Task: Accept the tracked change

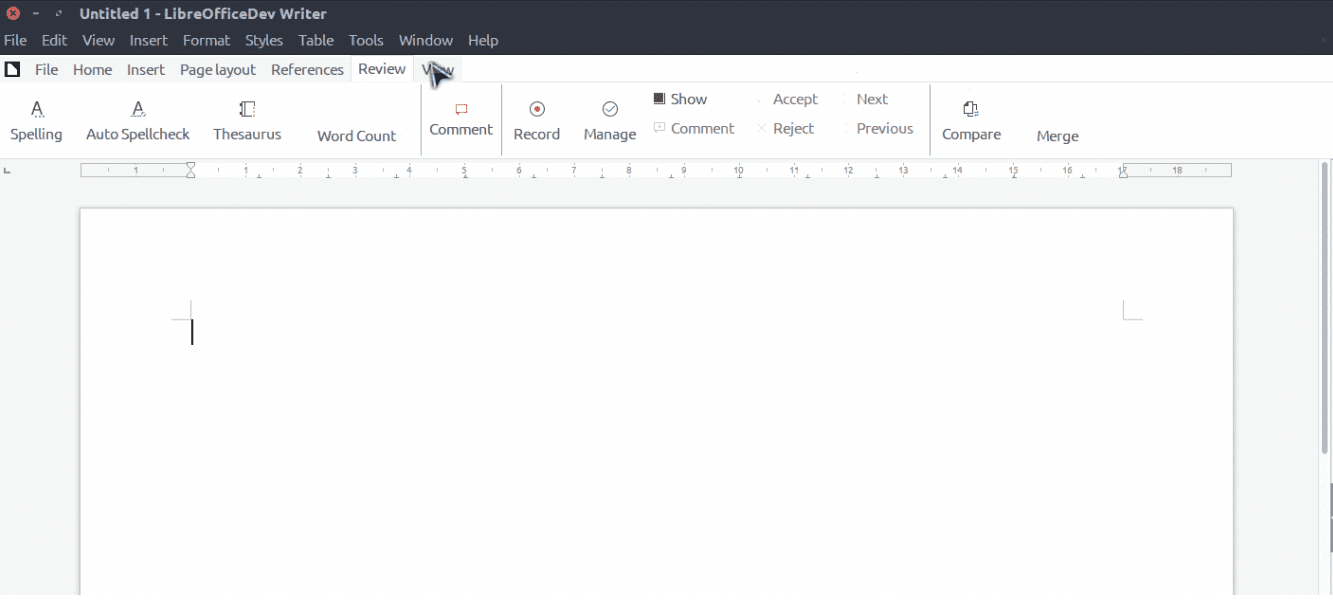Action: (787, 99)
